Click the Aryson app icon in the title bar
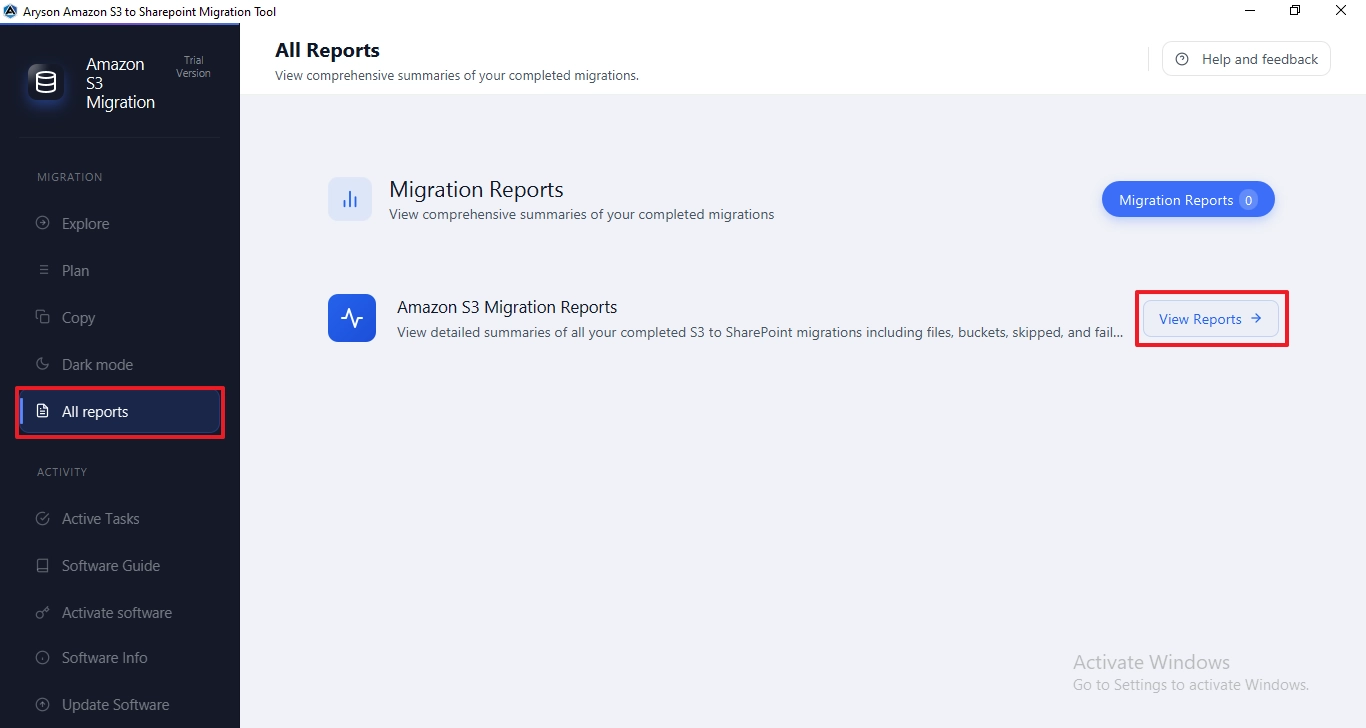 (11, 11)
